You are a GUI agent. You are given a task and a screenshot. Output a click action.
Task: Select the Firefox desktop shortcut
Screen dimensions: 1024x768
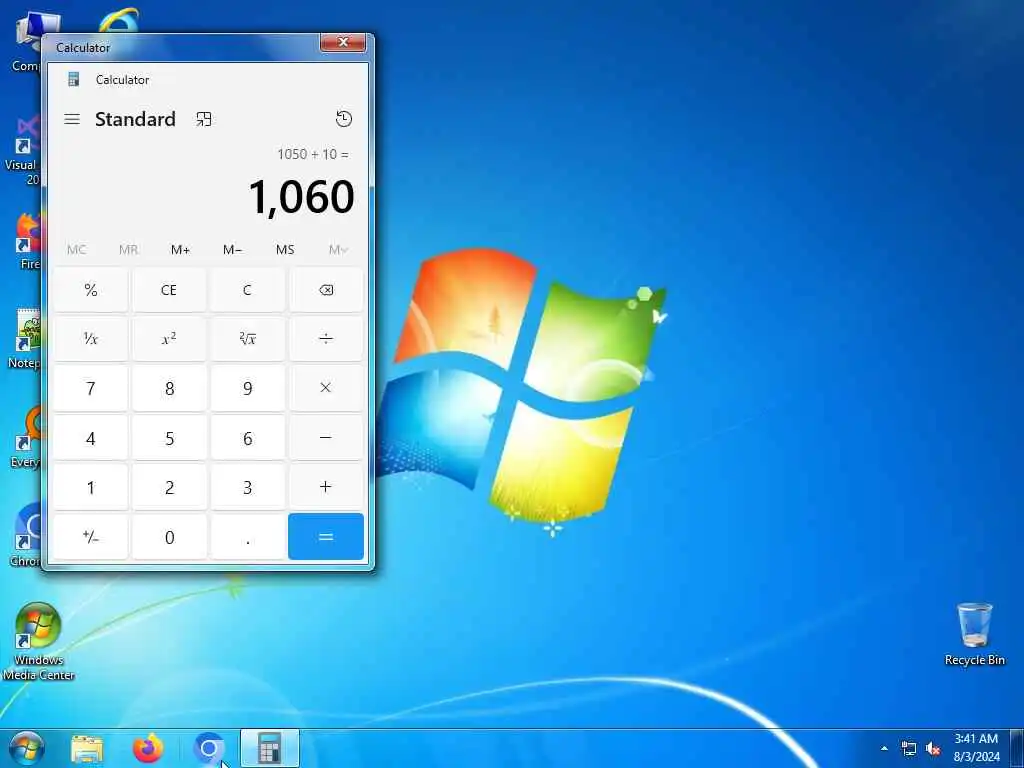tap(27, 241)
